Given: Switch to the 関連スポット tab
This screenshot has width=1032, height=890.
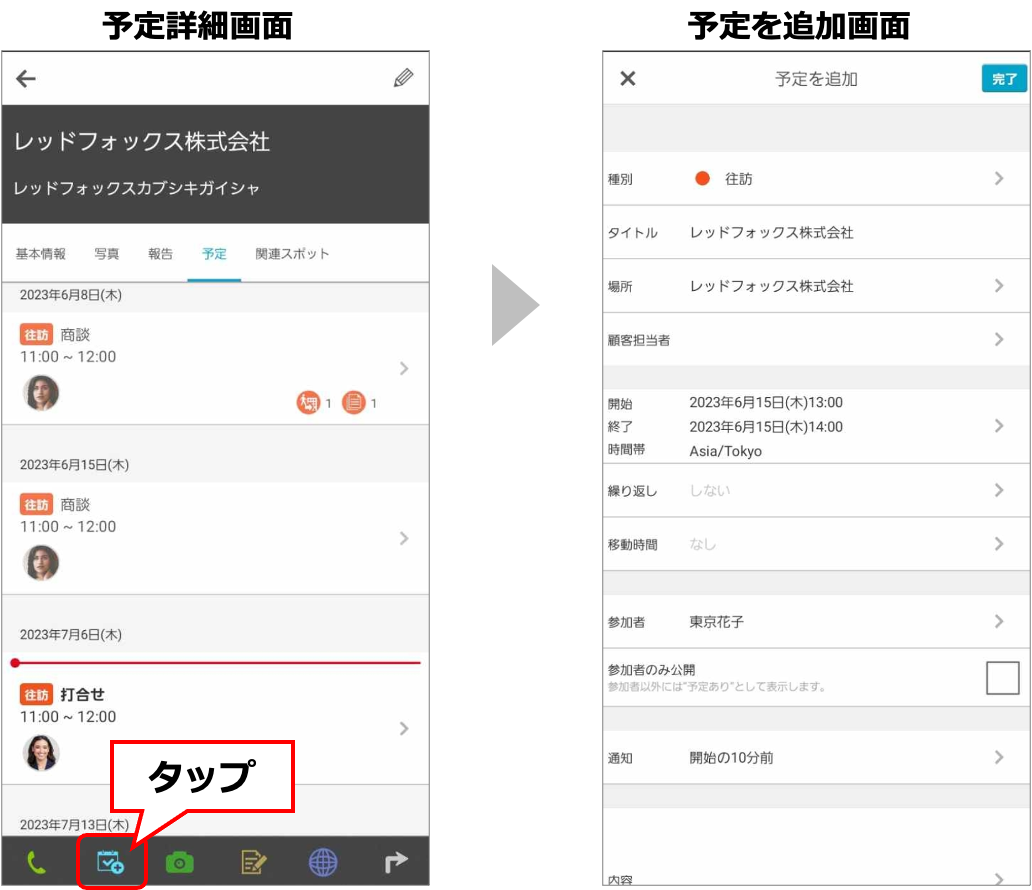Looking at the screenshot, I should (292, 253).
